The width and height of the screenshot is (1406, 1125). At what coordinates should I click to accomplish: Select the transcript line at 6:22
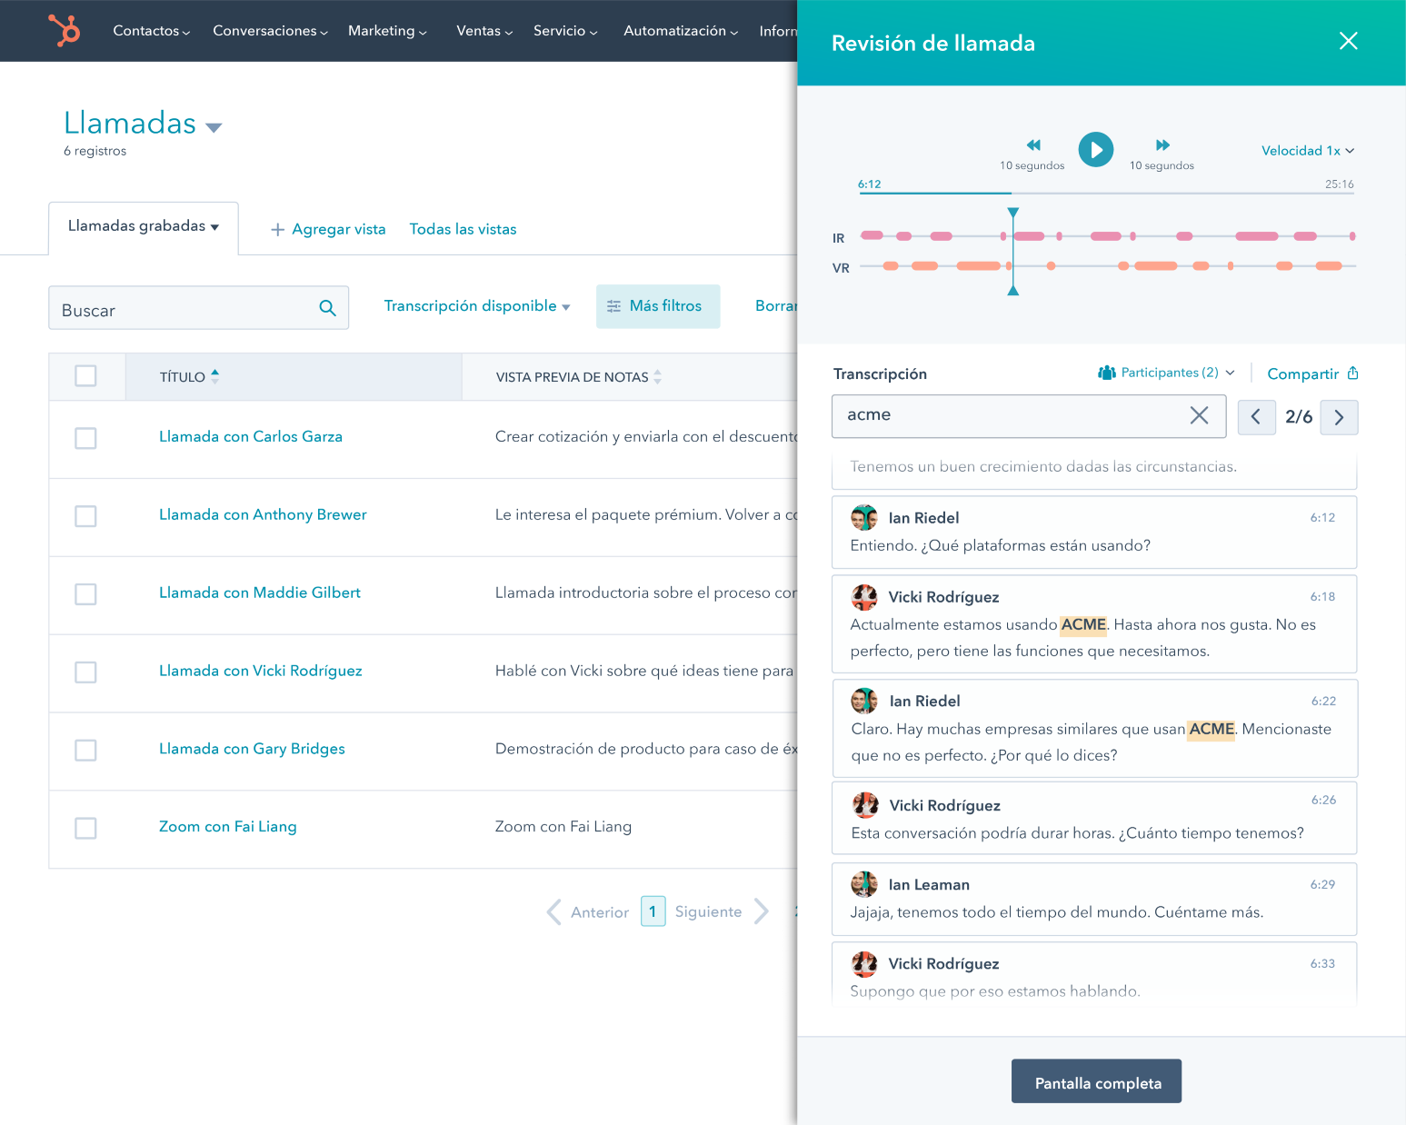coord(1094,729)
